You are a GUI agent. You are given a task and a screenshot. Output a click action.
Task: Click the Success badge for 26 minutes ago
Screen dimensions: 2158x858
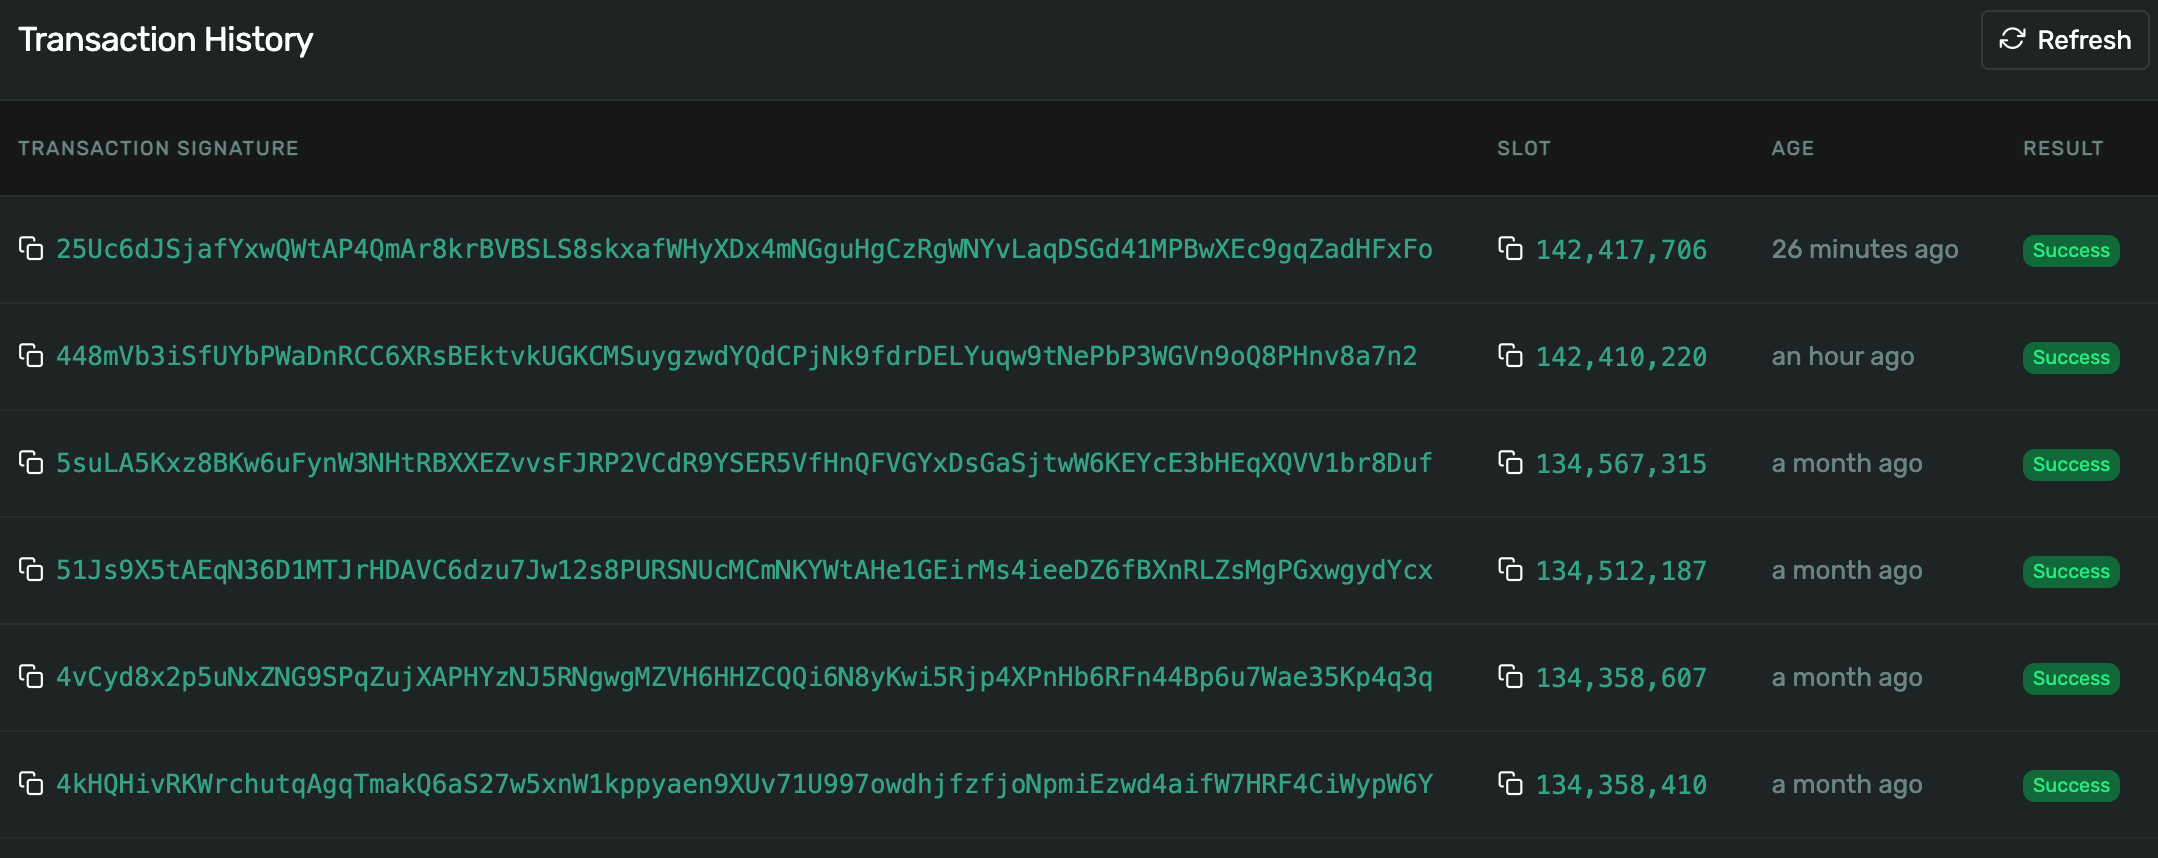tap(2070, 250)
